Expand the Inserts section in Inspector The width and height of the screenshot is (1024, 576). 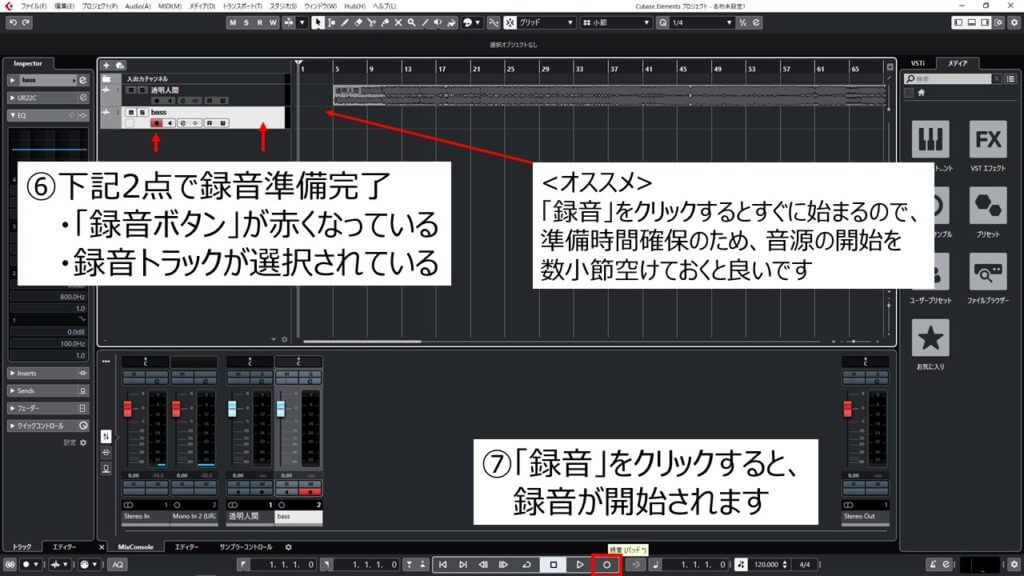point(48,374)
